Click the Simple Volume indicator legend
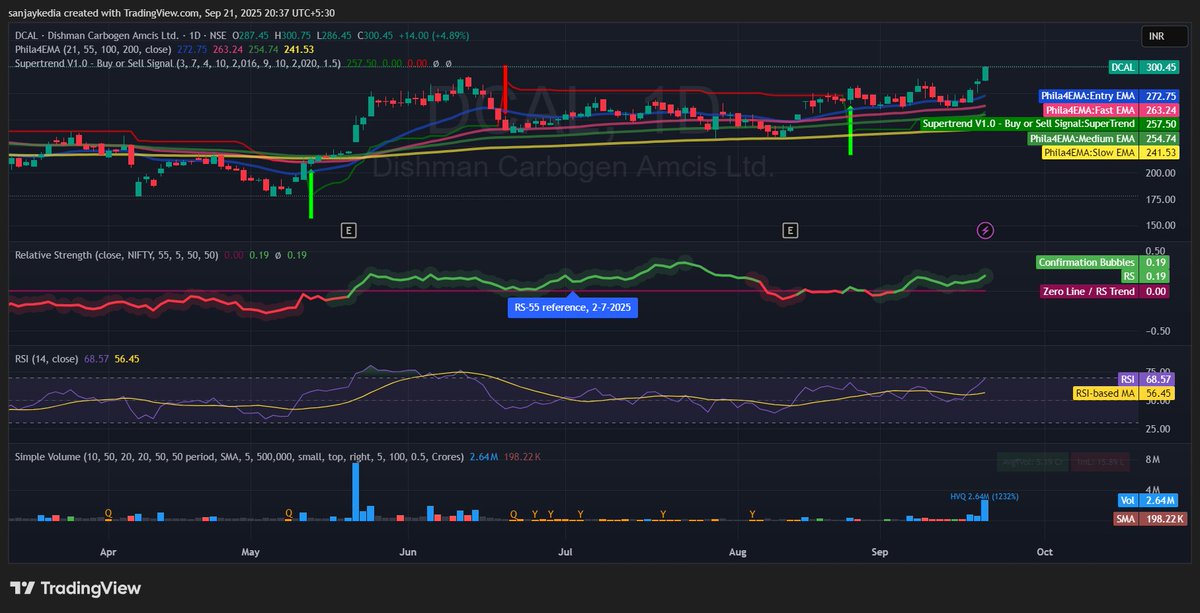The height and width of the screenshot is (613, 1200). tap(239, 456)
